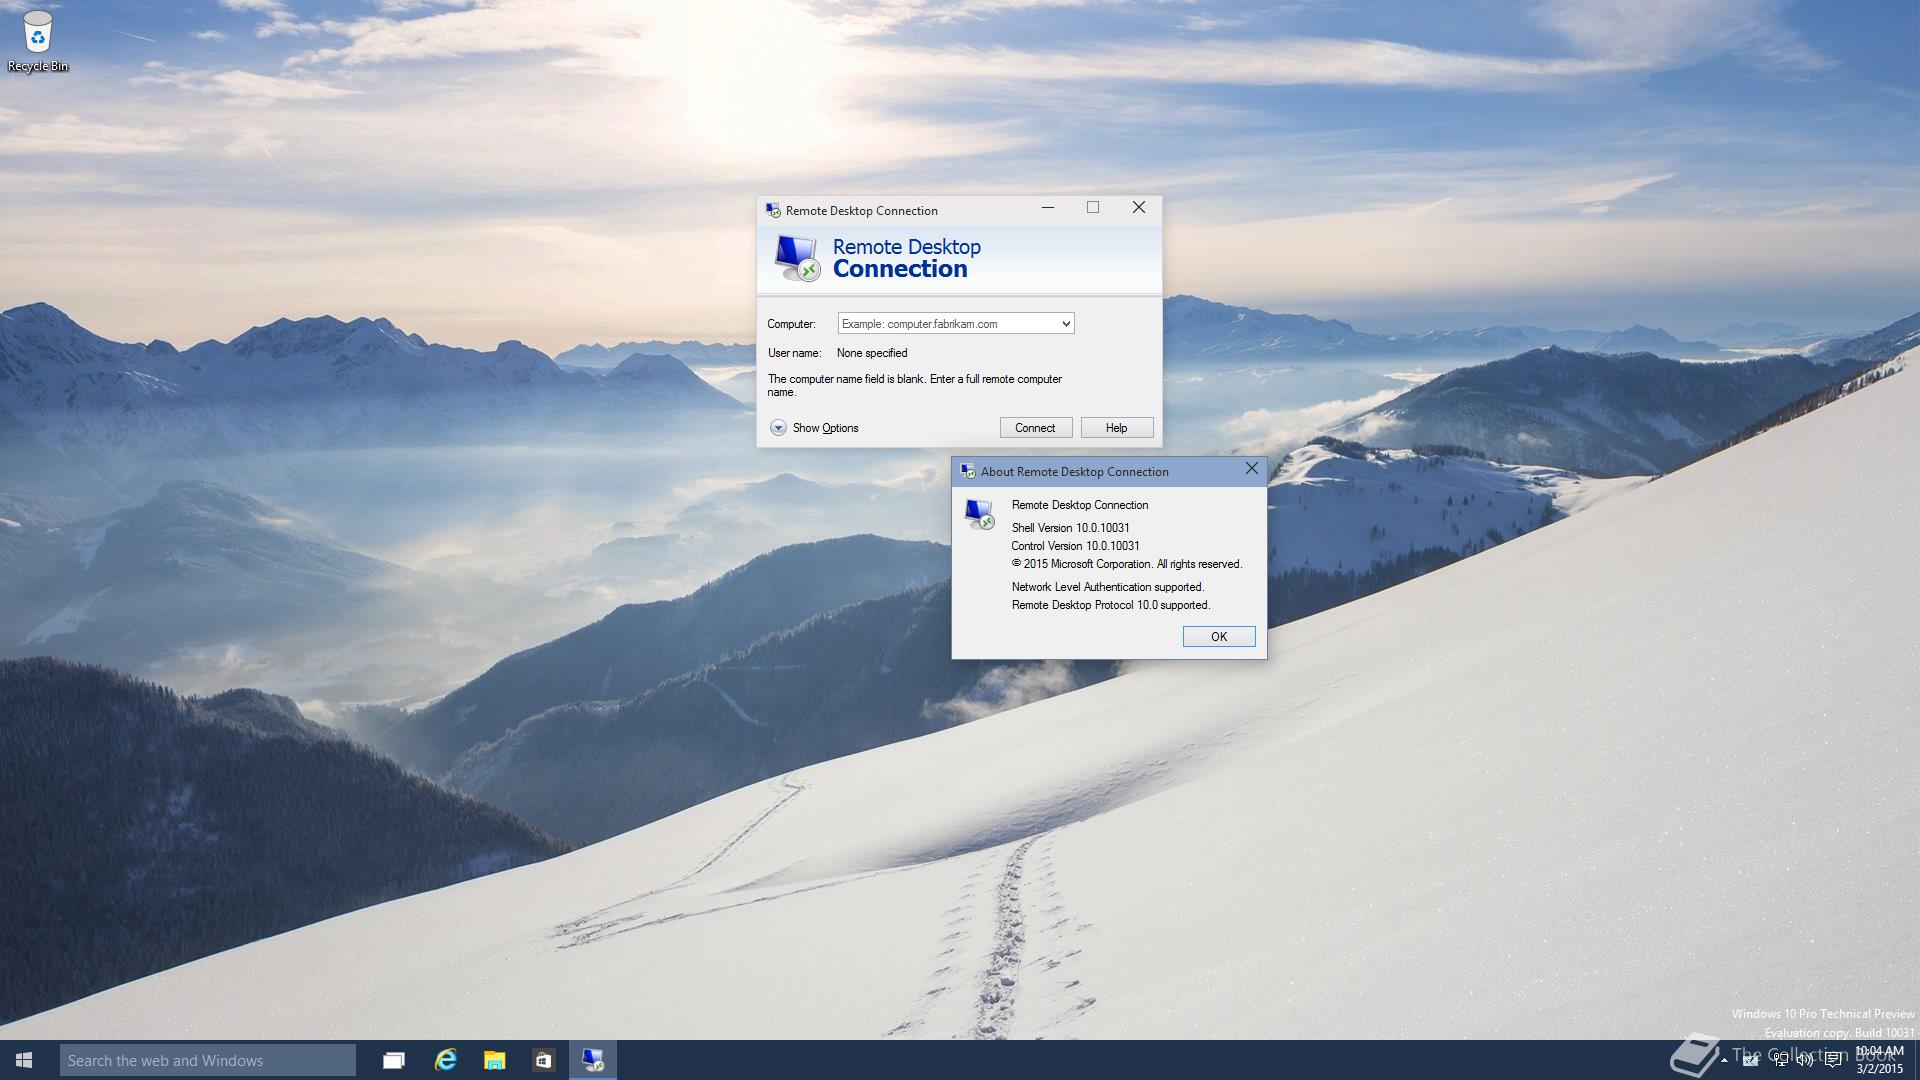The height and width of the screenshot is (1080, 1920).
Task: Click the 'Control Version 10.0.10031' text
Action: click(x=1075, y=546)
